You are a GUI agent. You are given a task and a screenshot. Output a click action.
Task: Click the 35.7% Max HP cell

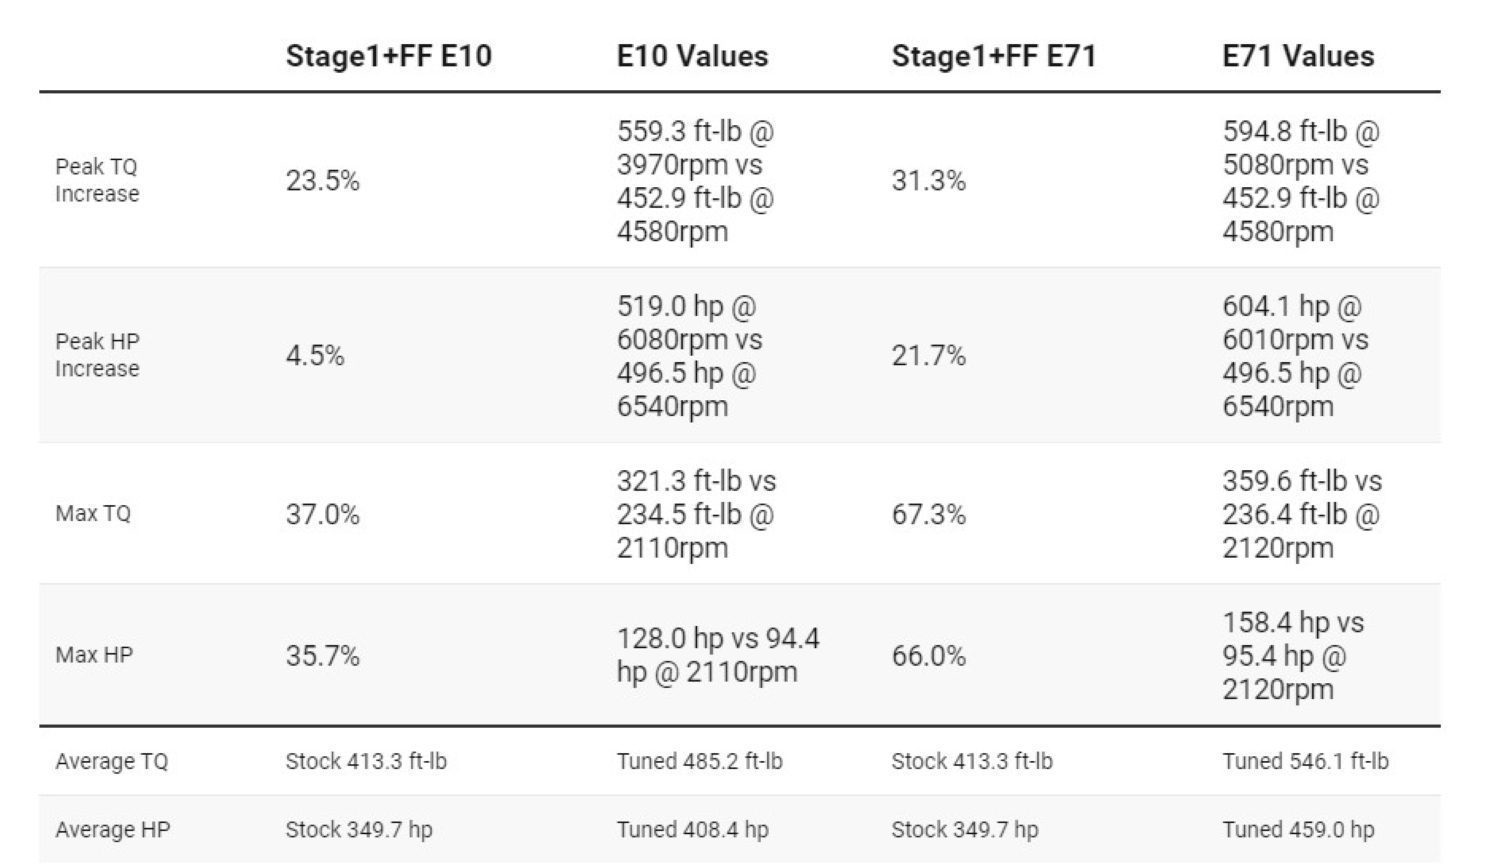tap(322, 656)
